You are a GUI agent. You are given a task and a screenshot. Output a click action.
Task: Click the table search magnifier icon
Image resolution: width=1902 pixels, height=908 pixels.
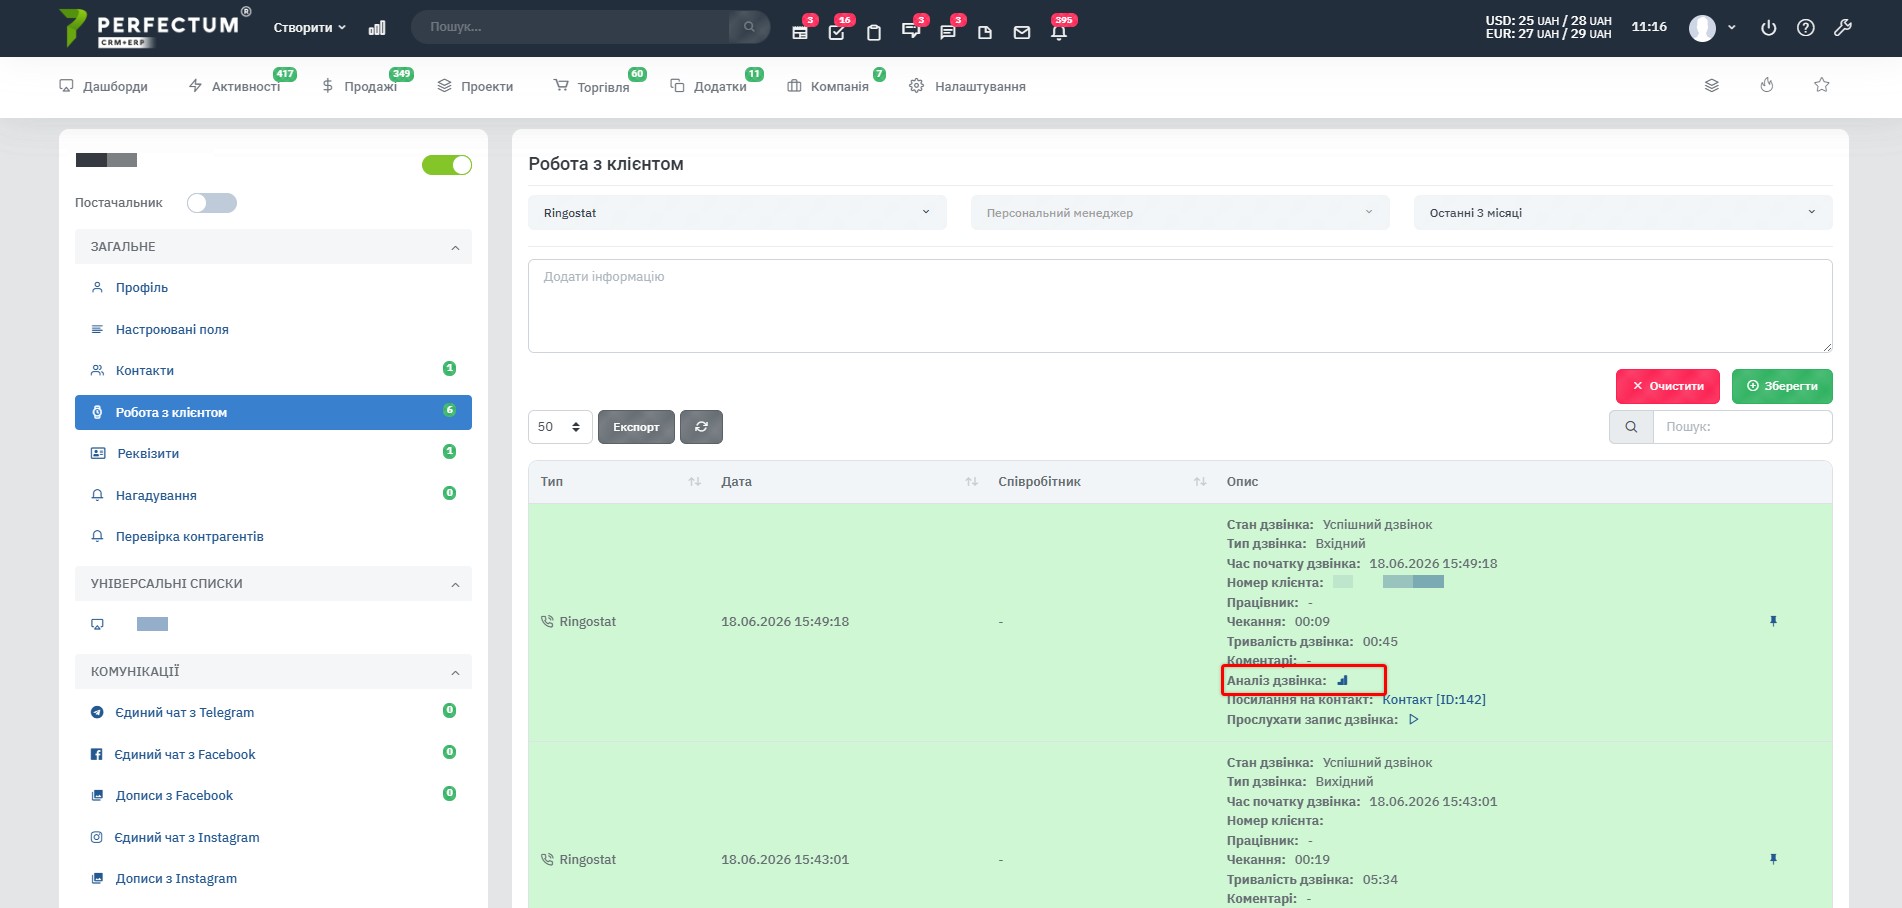pyautogui.click(x=1631, y=427)
